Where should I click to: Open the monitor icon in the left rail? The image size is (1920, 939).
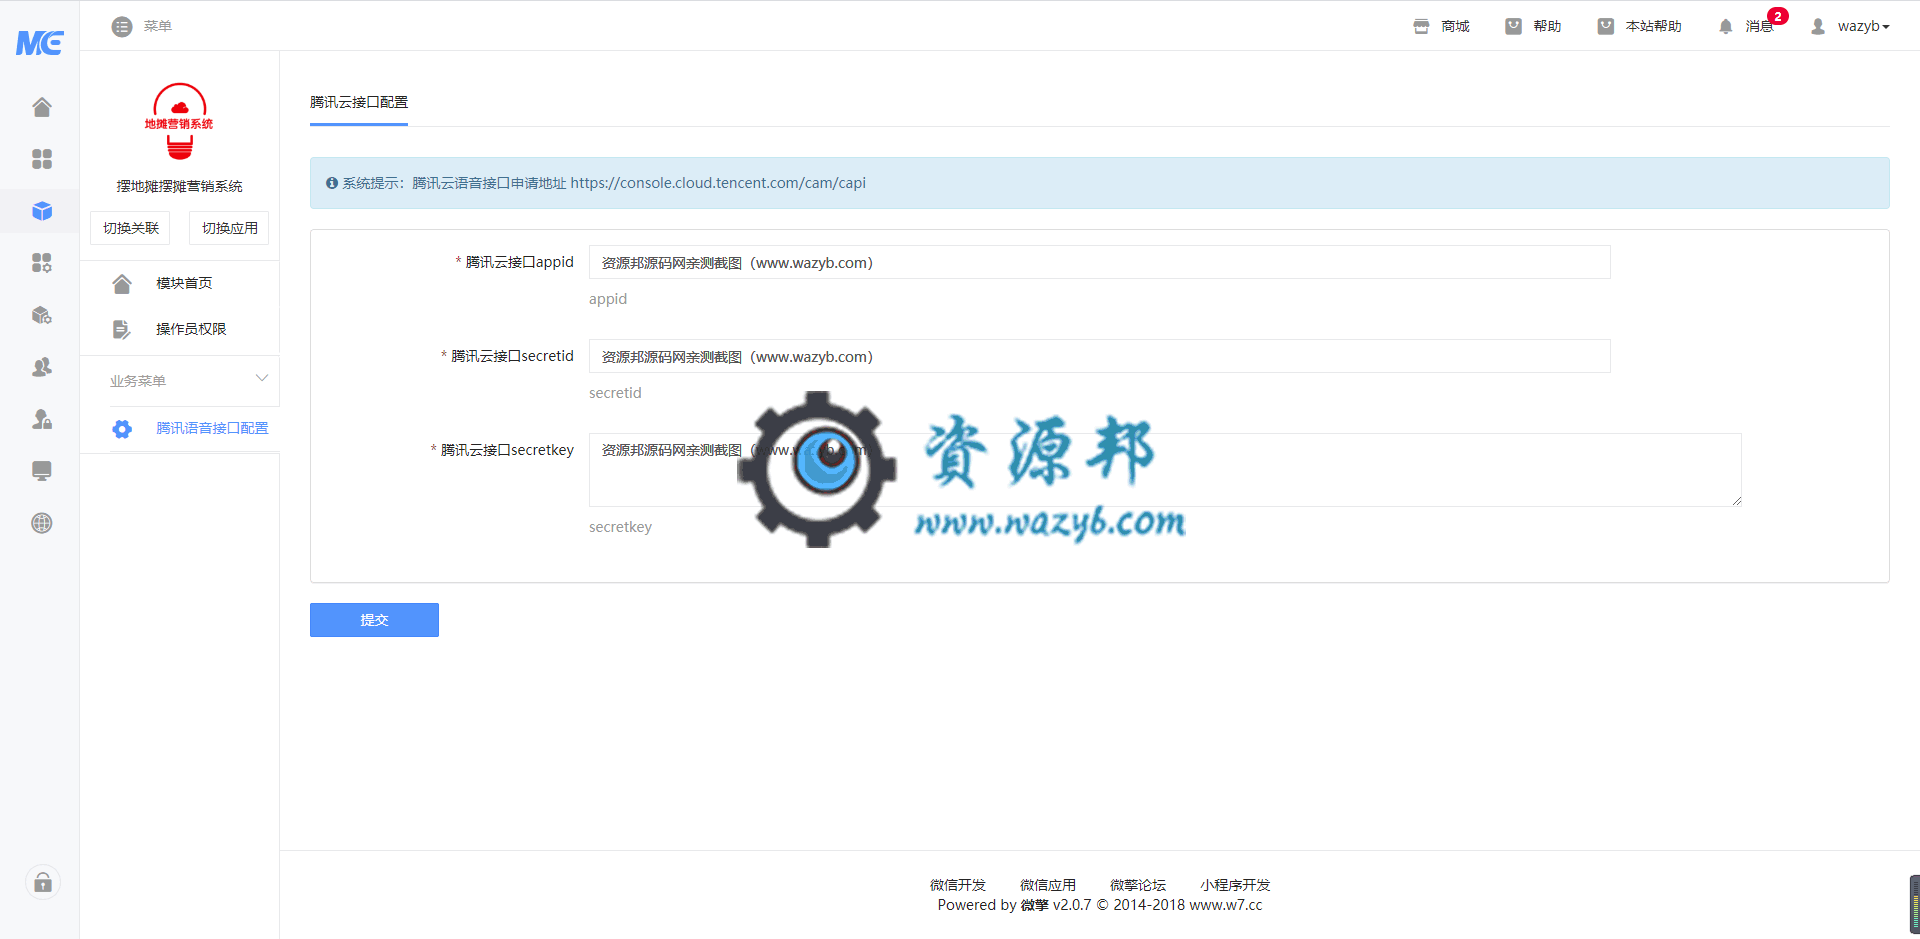pyautogui.click(x=42, y=471)
